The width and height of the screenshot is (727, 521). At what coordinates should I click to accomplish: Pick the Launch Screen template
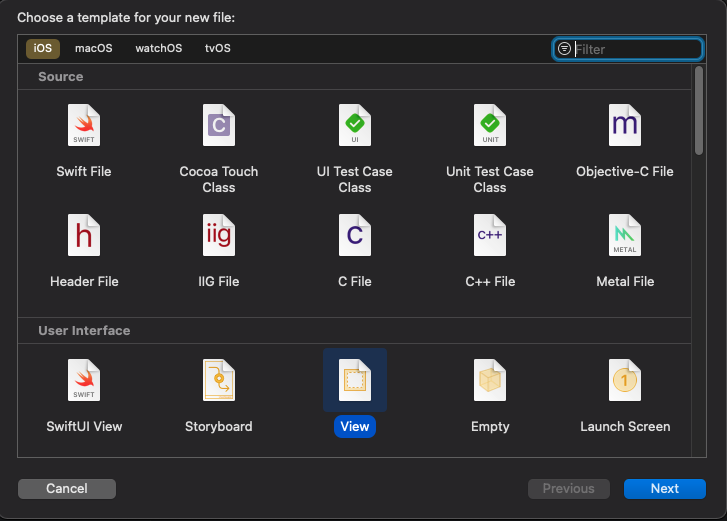pyautogui.click(x=625, y=381)
